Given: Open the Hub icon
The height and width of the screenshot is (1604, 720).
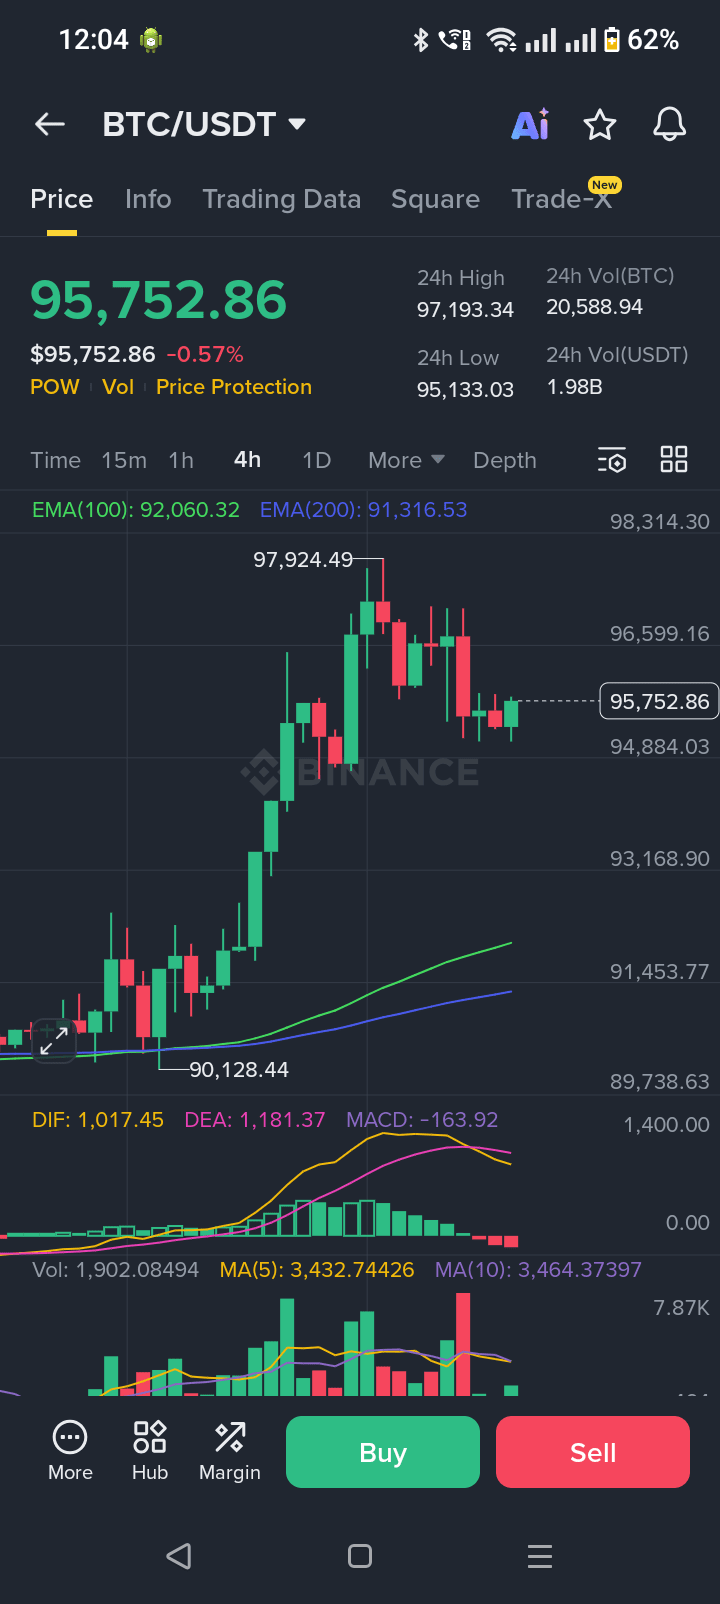Looking at the screenshot, I should (x=150, y=1451).
